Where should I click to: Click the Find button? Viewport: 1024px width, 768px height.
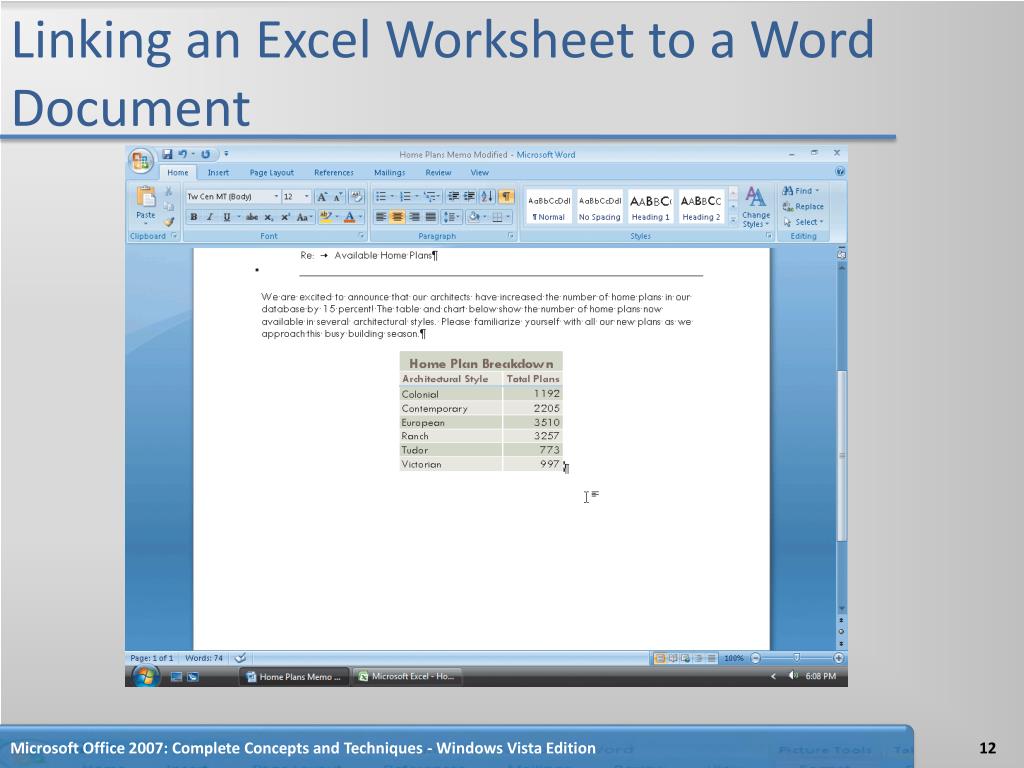point(801,191)
